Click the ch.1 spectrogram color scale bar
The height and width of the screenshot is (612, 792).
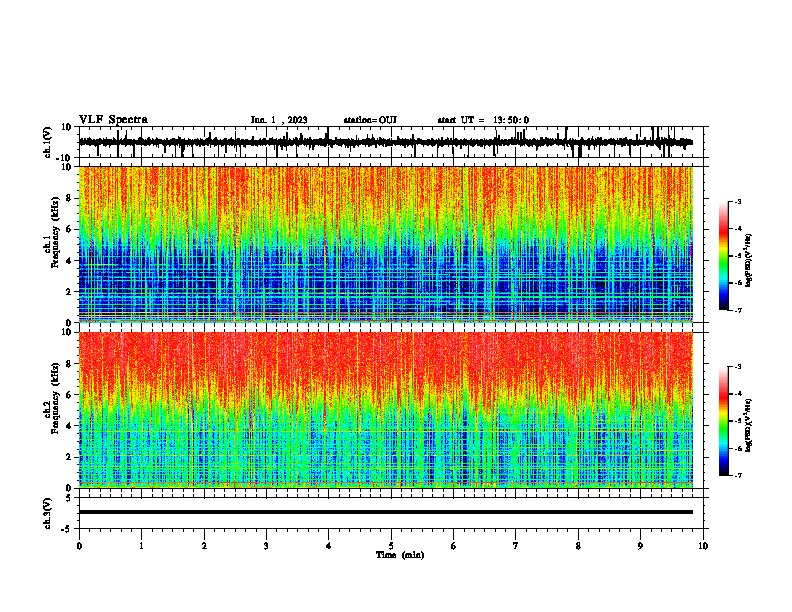click(724, 256)
